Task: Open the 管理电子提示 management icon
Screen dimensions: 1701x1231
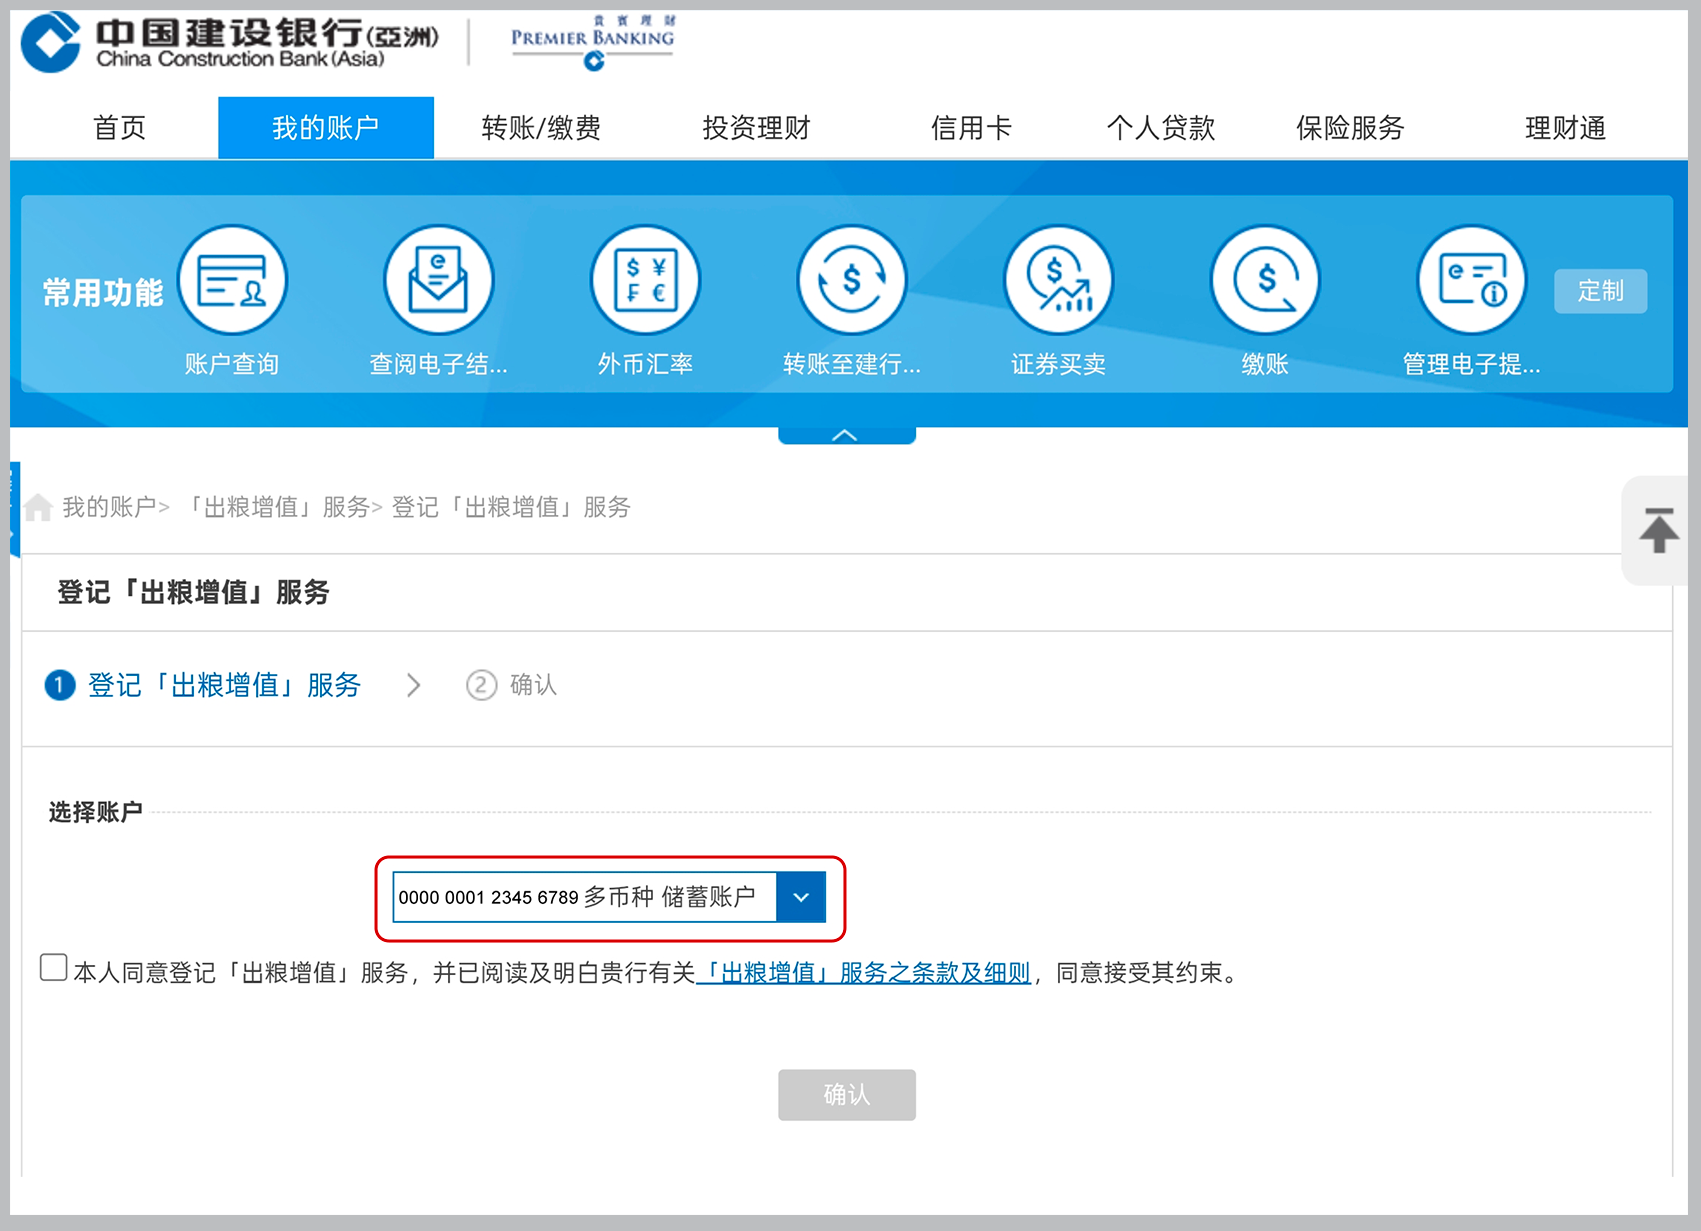Action: 1471,280
